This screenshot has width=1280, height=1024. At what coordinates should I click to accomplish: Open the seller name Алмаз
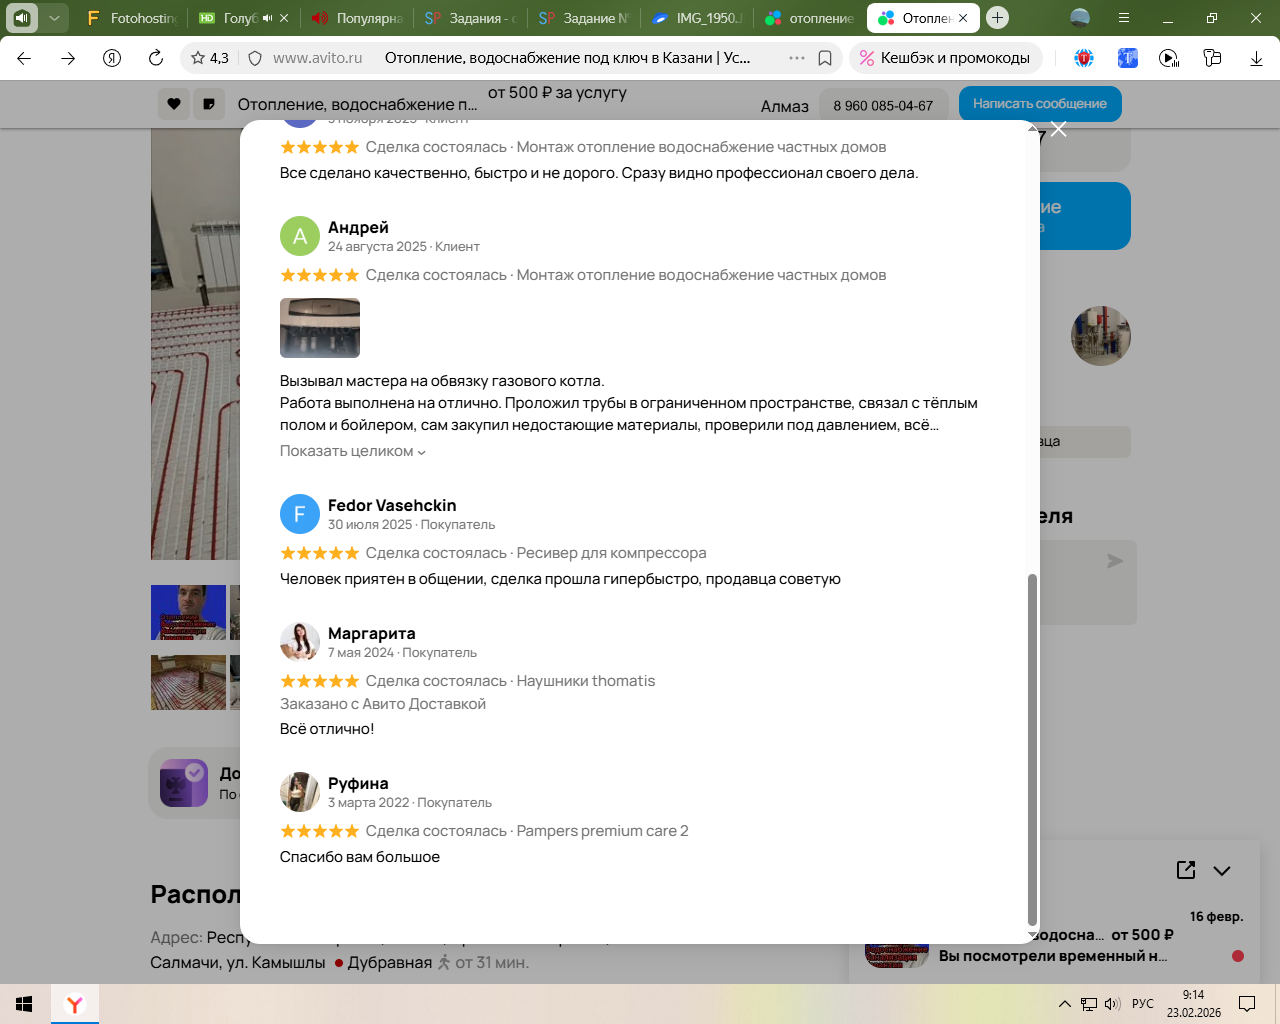pos(785,106)
